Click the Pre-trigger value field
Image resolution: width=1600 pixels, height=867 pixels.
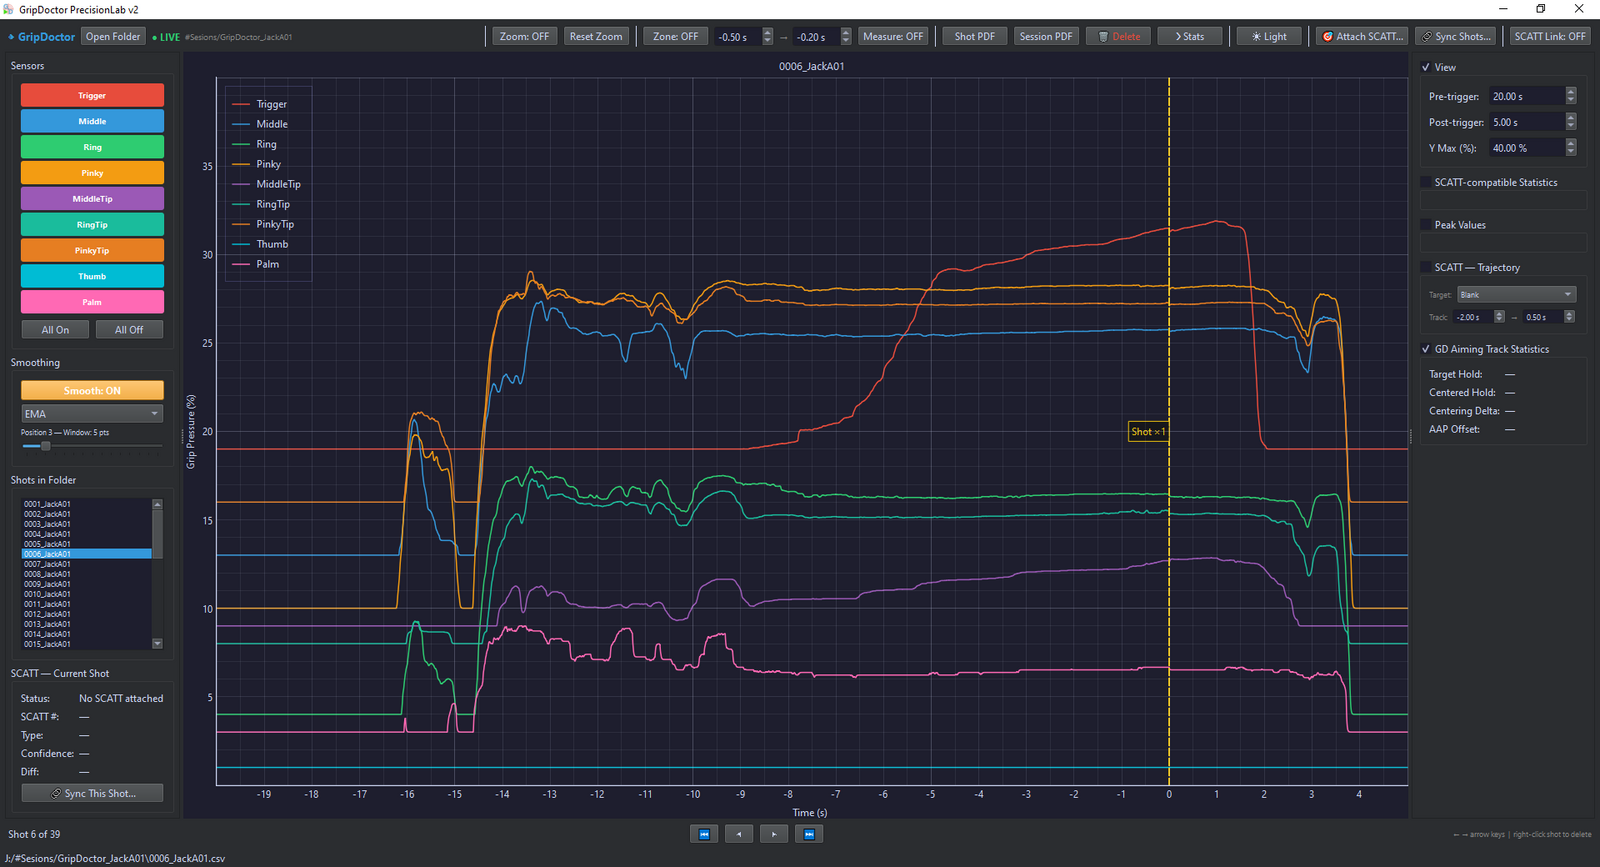1526,96
